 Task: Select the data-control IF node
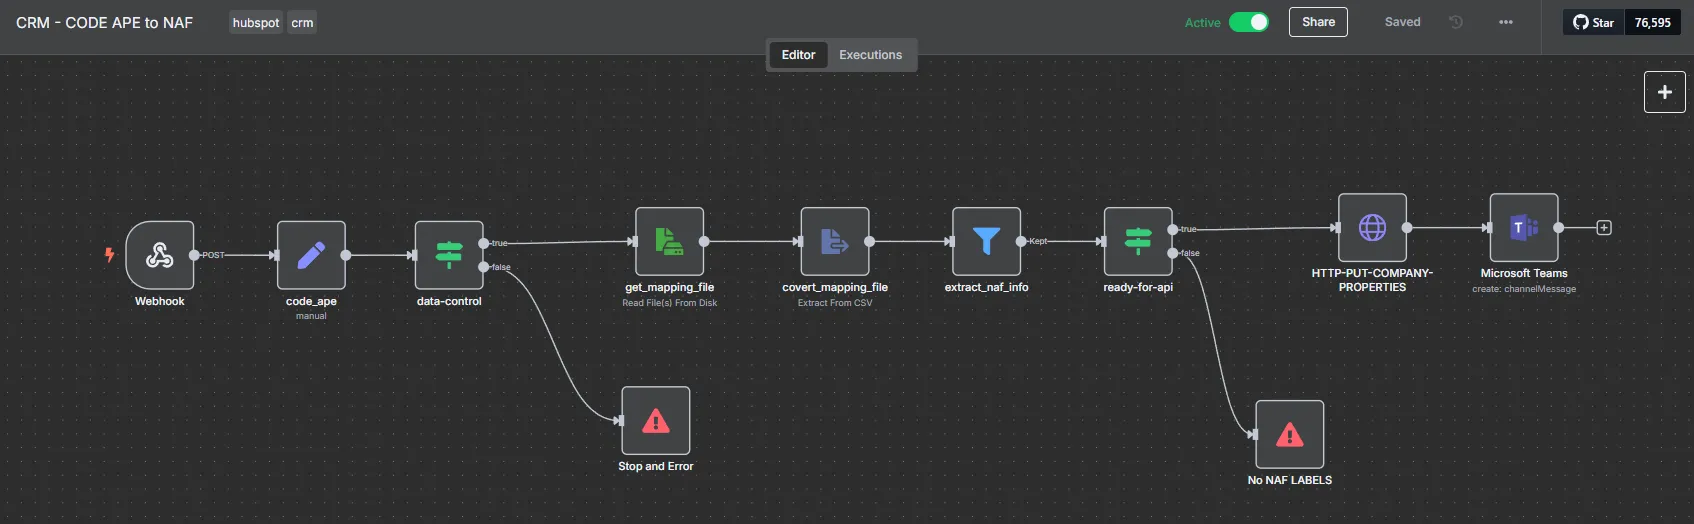(x=449, y=255)
